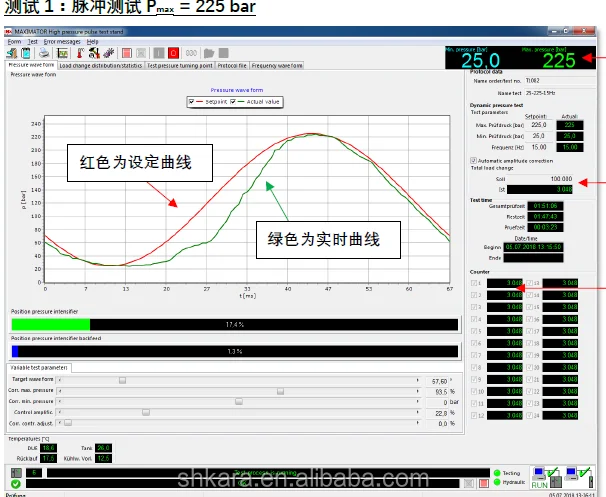Image resolution: width=606 pixels, height=497 pixels.
Task: Click the exit door icon in toolbar
Action: [x=13, y=52]
